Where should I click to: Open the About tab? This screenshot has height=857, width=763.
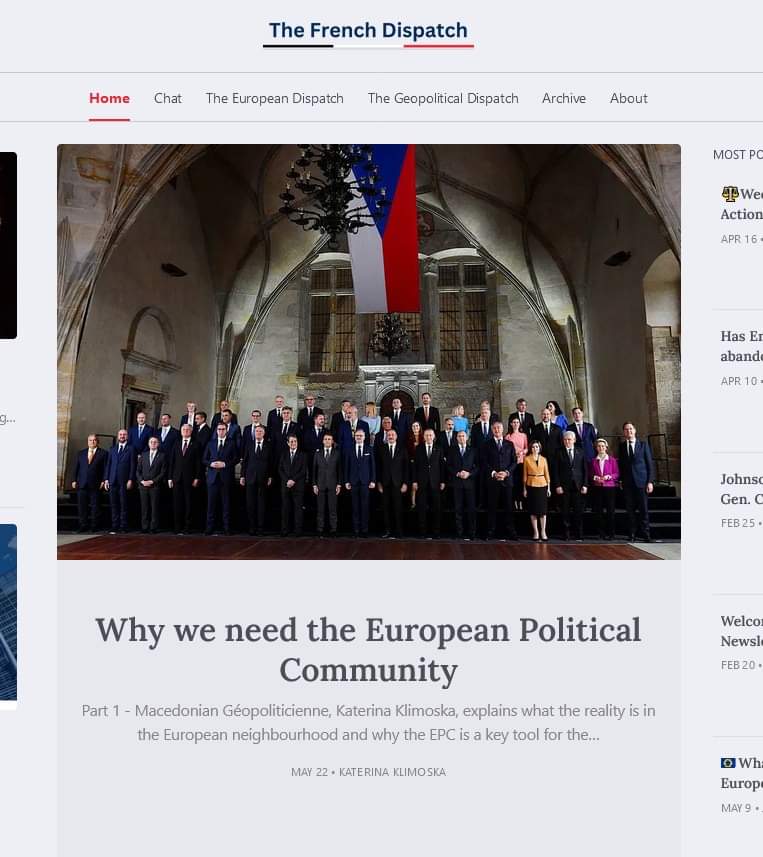(x=629, y=98)
